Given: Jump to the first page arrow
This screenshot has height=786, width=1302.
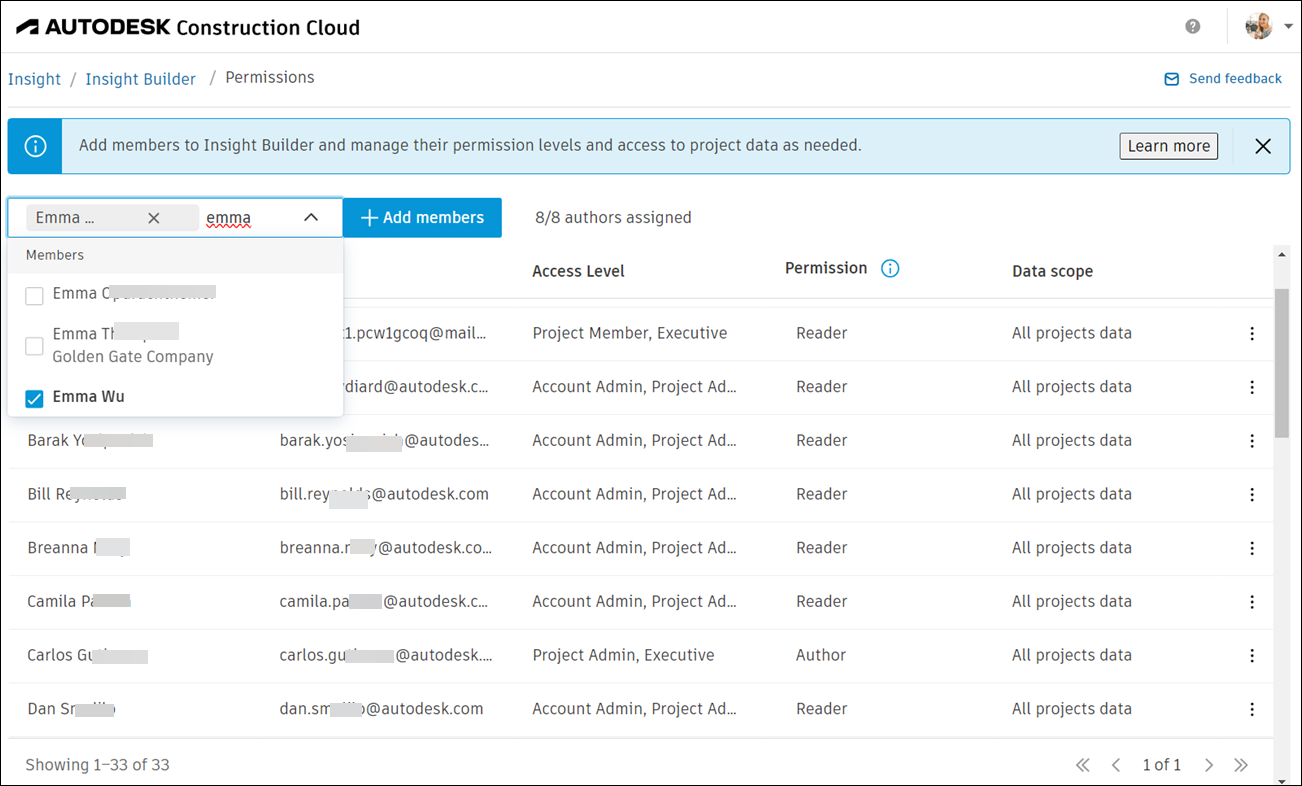Looking at the screenshot, I should [1082, 765].
